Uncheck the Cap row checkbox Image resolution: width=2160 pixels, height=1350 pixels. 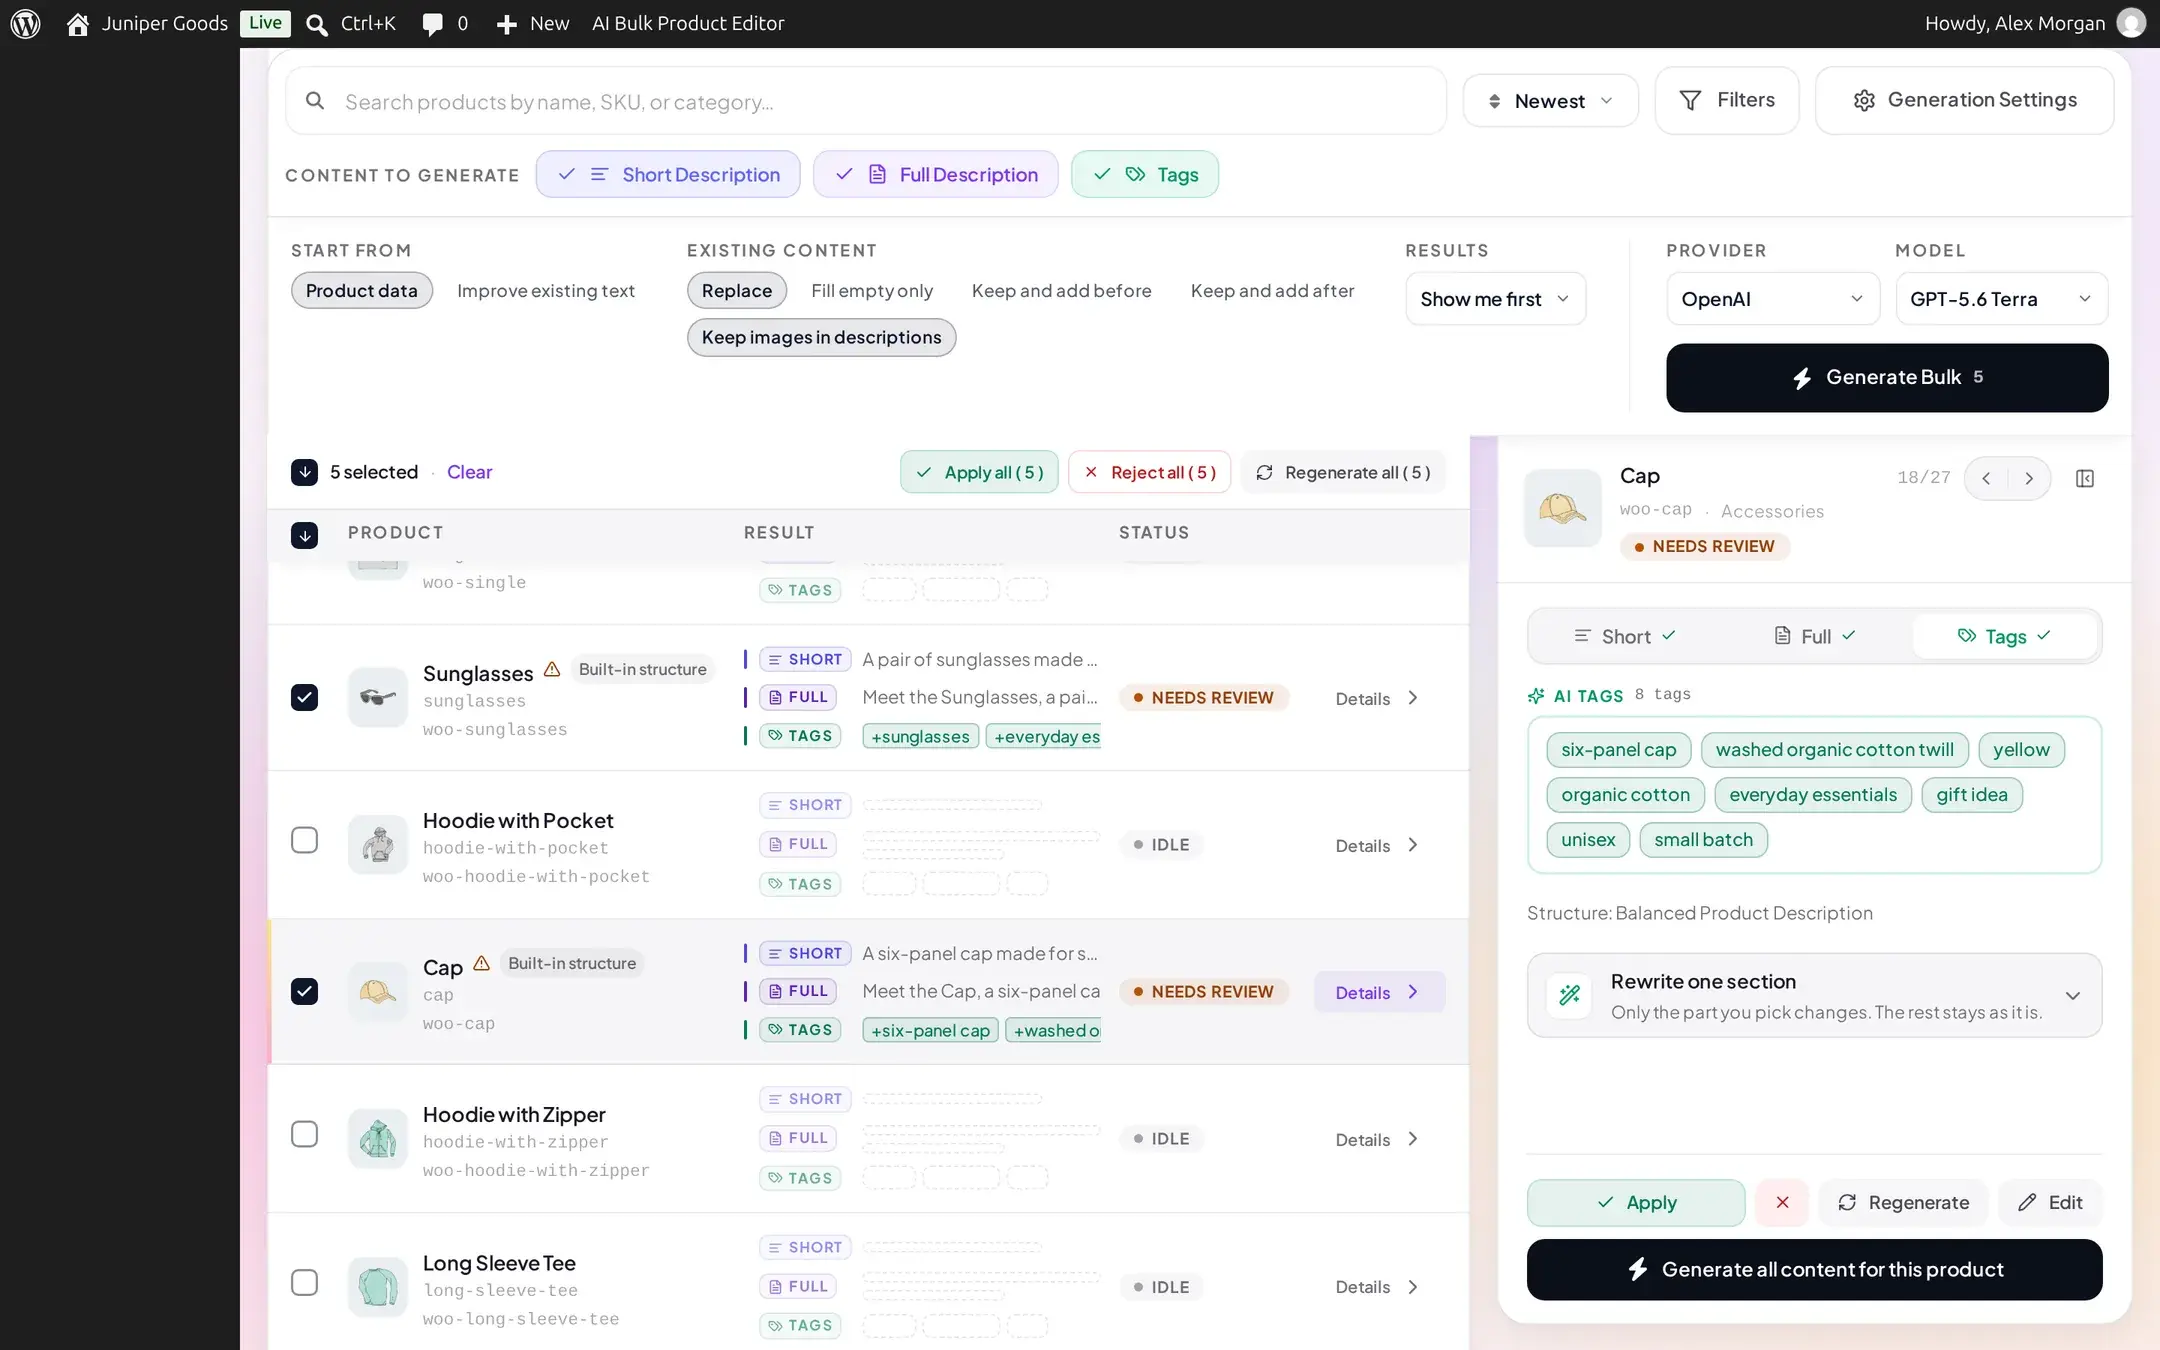305,991
